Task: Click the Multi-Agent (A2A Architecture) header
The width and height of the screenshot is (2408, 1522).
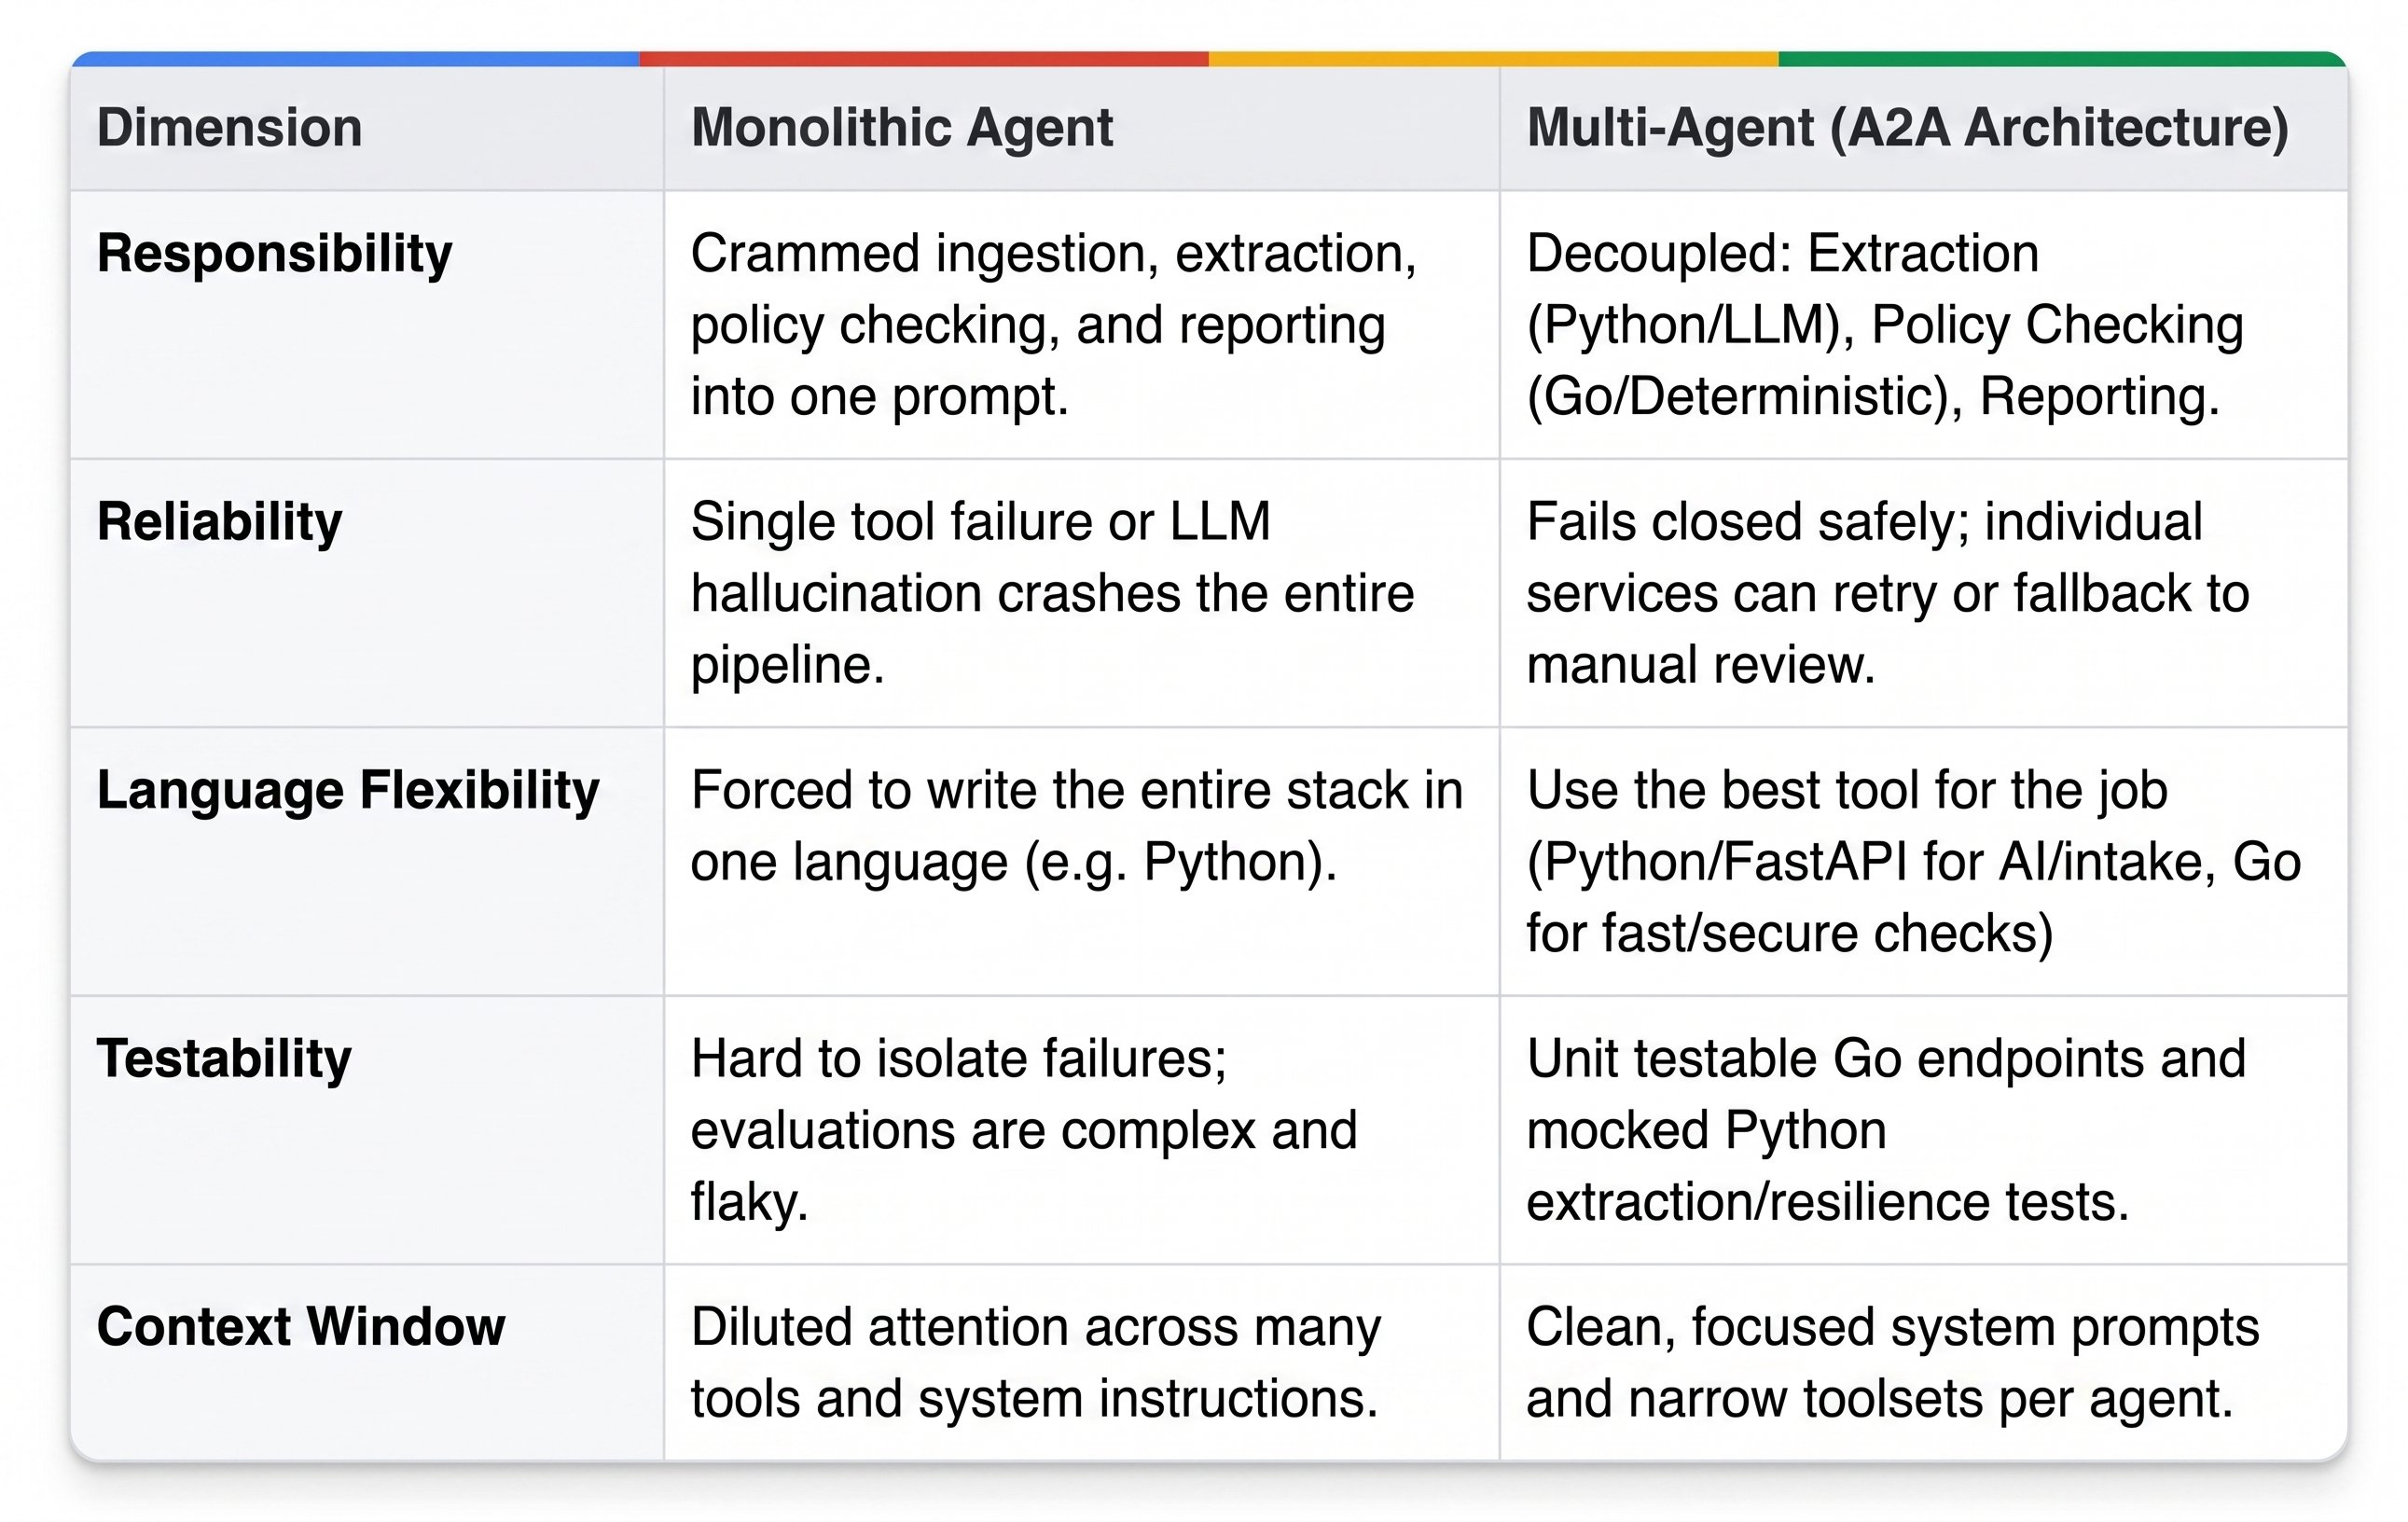Action: [x=1907, y=128]
